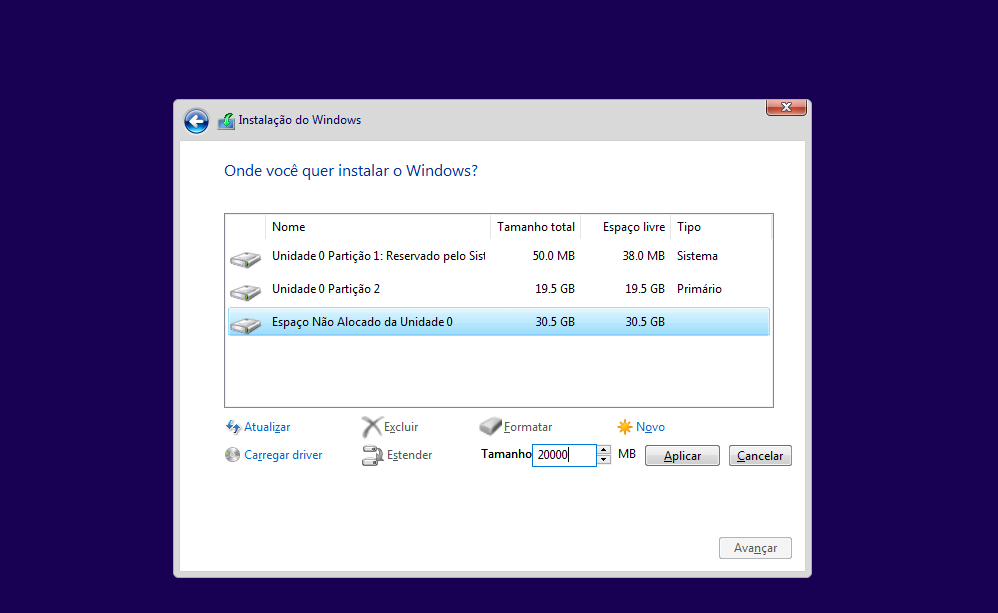Screen dimensions: 998x613
Task: Choose Excluir to delete partition
Action: [401, 427]
